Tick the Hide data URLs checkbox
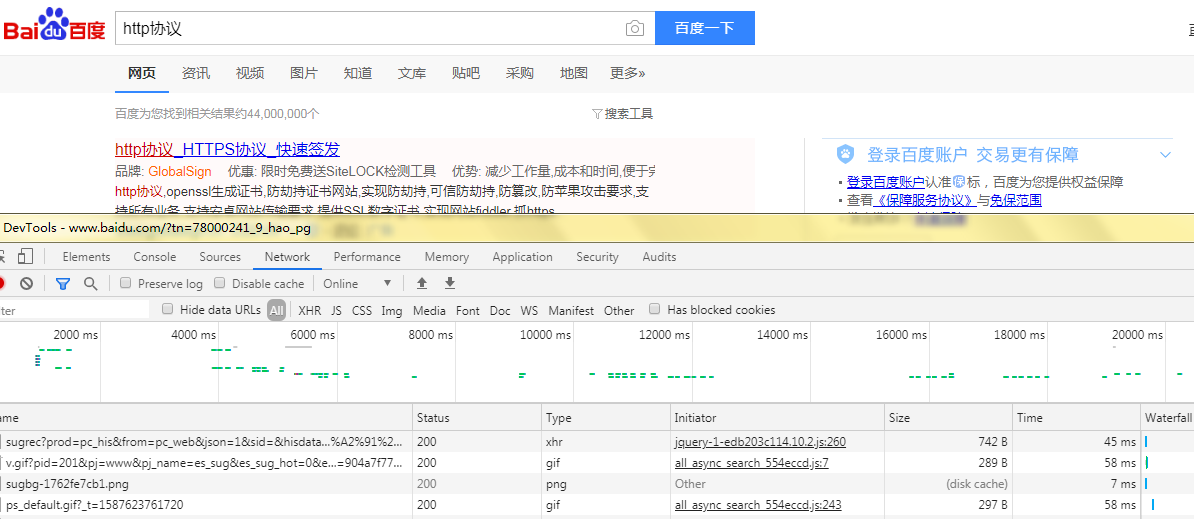This screenshot has height=519, width=1194. pyautogui.click(x=168, y=310)
